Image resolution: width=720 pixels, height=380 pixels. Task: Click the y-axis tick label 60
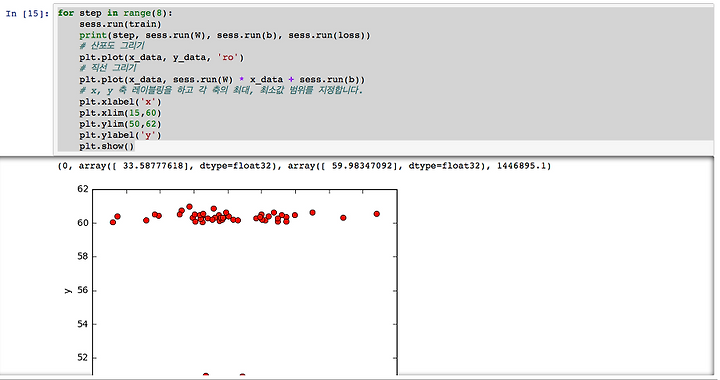tap(83, 223)
